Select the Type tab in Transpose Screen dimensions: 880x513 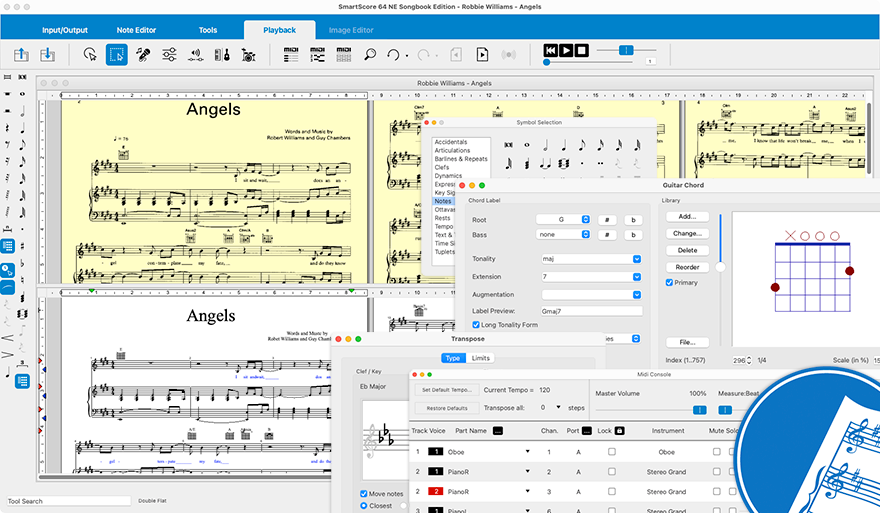[x=453, y=358]
